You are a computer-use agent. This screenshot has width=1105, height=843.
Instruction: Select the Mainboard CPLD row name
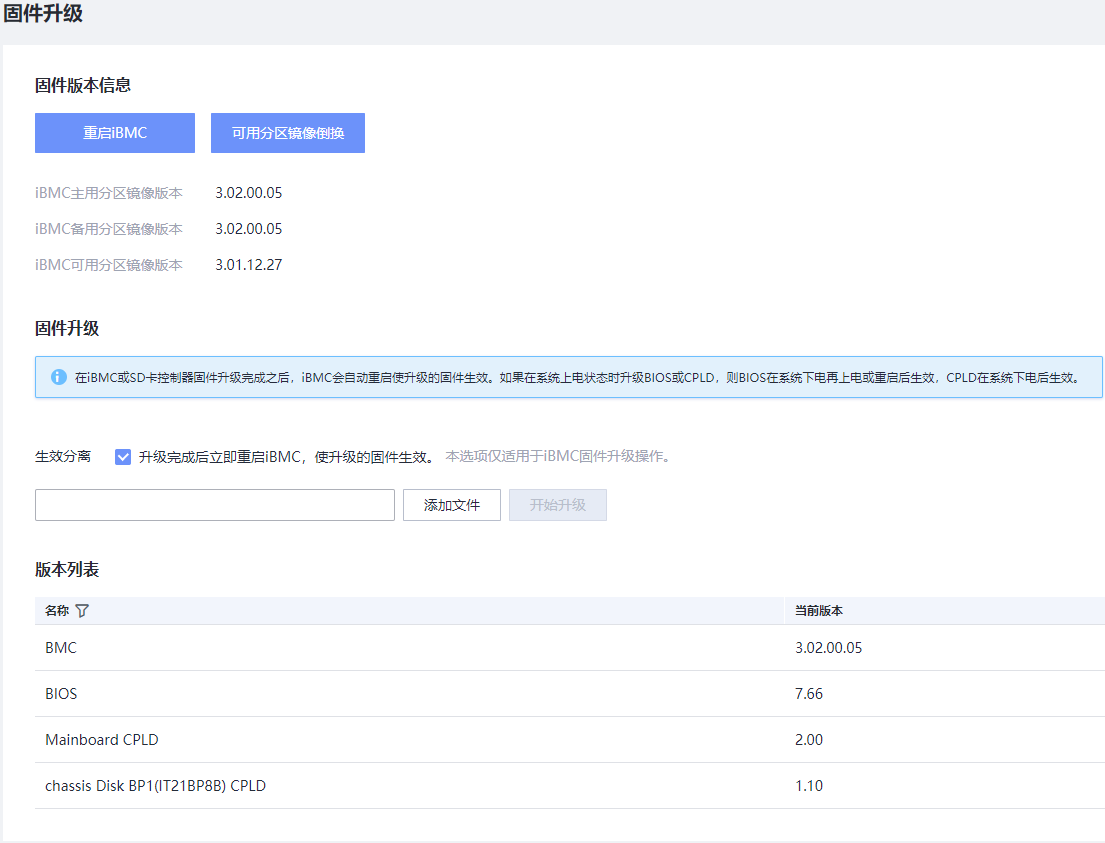[101, 739]
